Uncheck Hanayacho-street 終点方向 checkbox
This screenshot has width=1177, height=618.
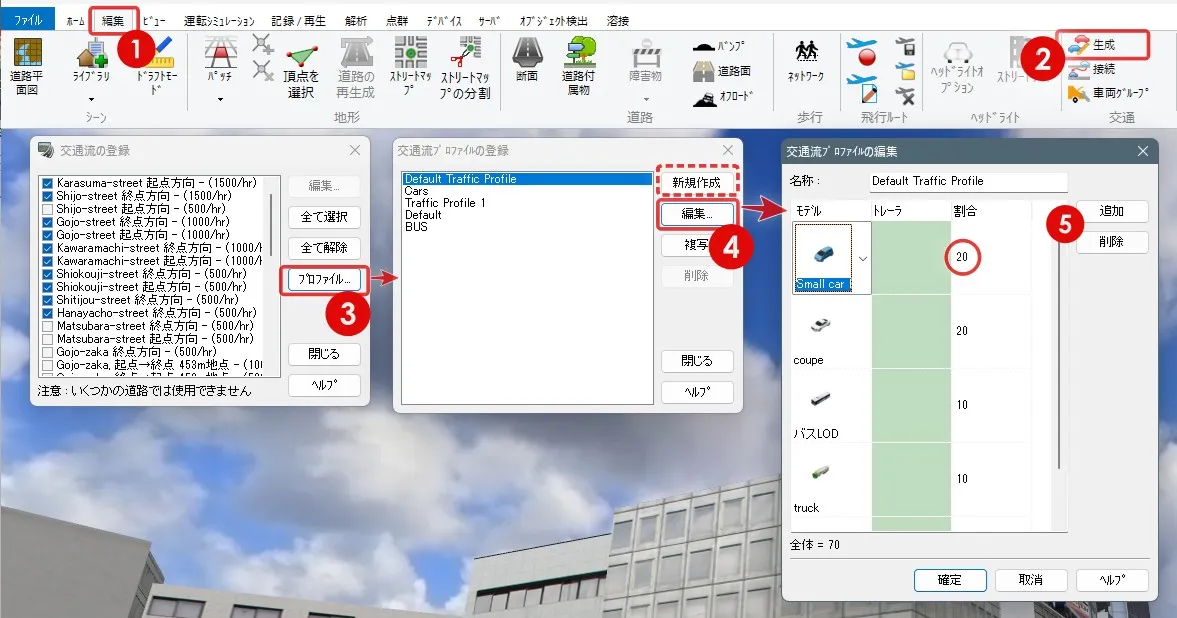click(47, 313)
